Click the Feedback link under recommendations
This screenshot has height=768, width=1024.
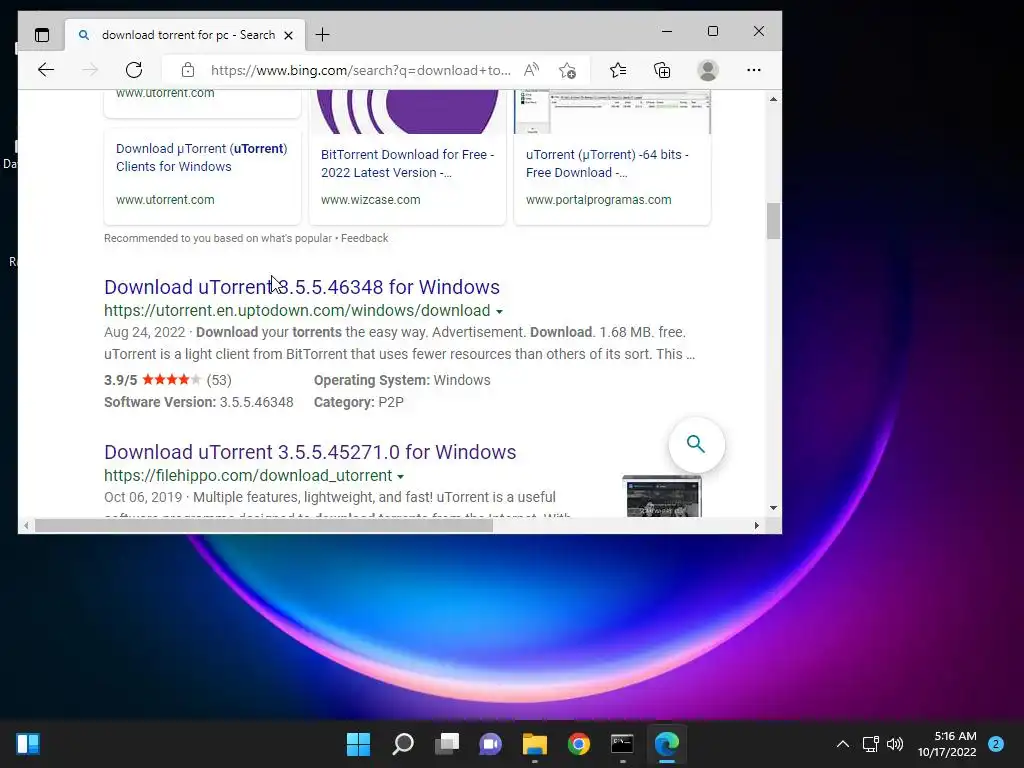tap(364, 238)
